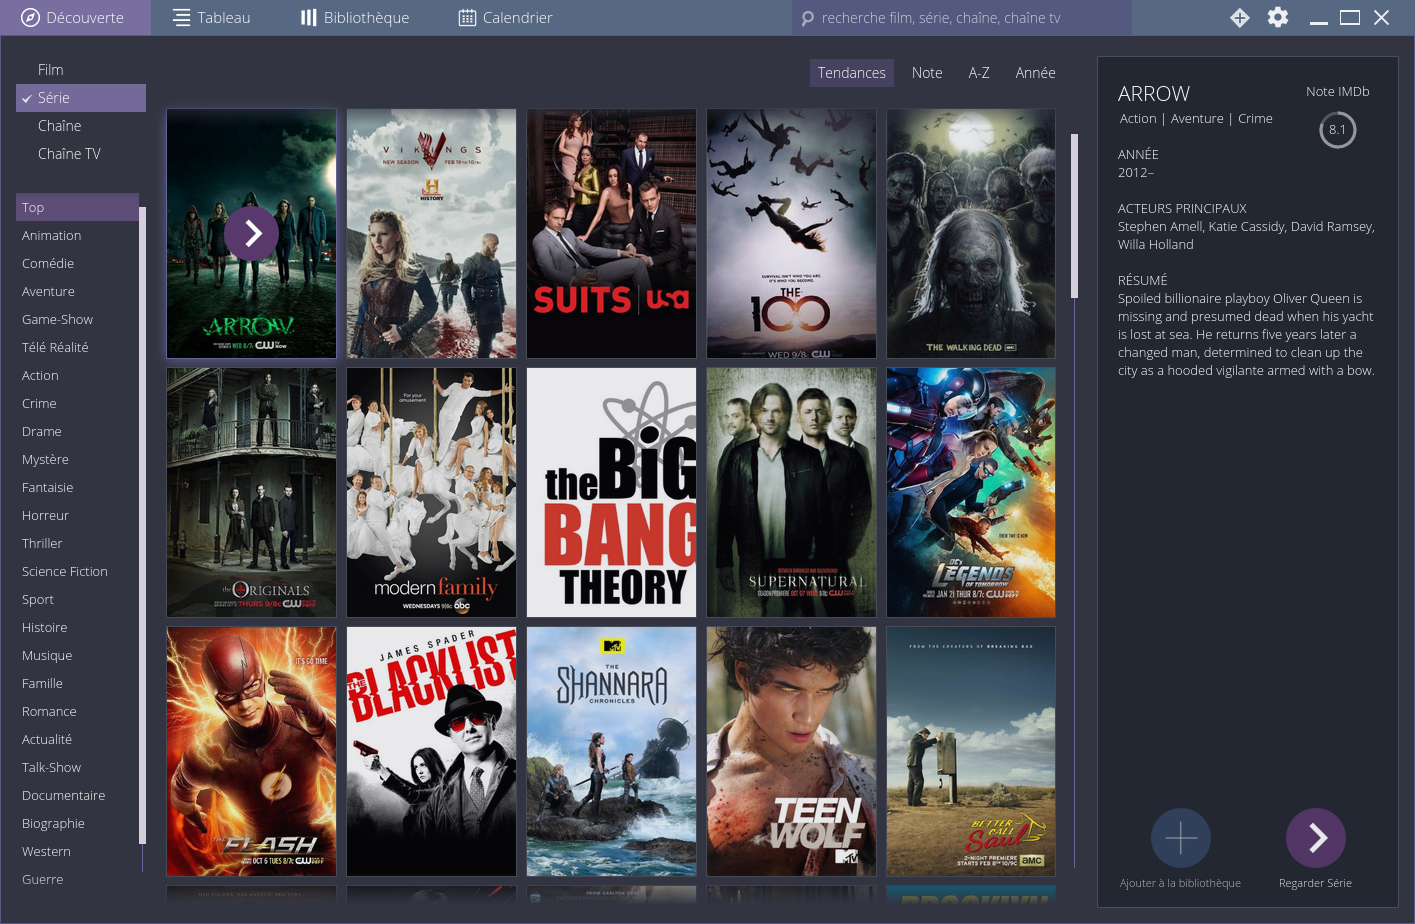Filter by Romance genre
This screenshot has width=1415, height=924.
click(77, 712)
